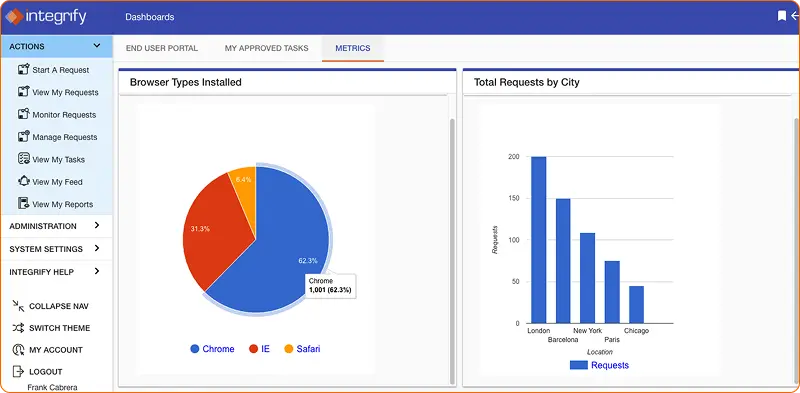The width and height of the screenshot is (800, 393).
Task: Click the red IE legend dot
Action: [253, 349]
